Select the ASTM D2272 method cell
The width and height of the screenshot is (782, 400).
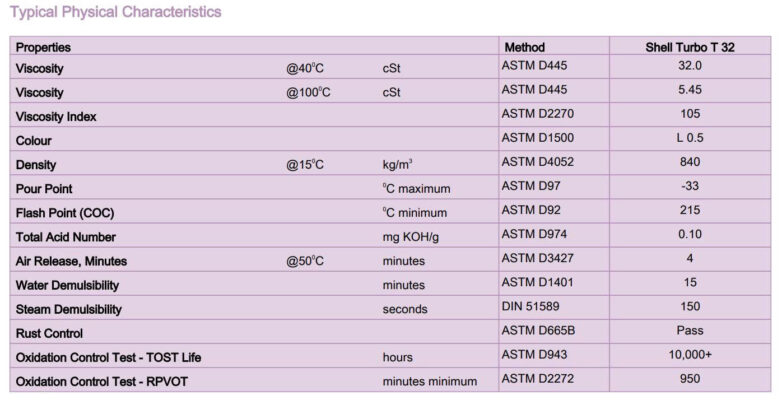pos(538,379)
